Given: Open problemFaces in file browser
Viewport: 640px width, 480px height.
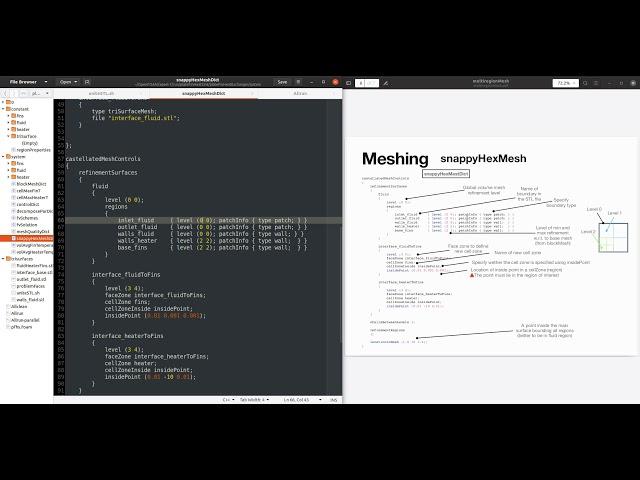Looking at the screenshot, I should pyautogui.click(x=31, y=286).
